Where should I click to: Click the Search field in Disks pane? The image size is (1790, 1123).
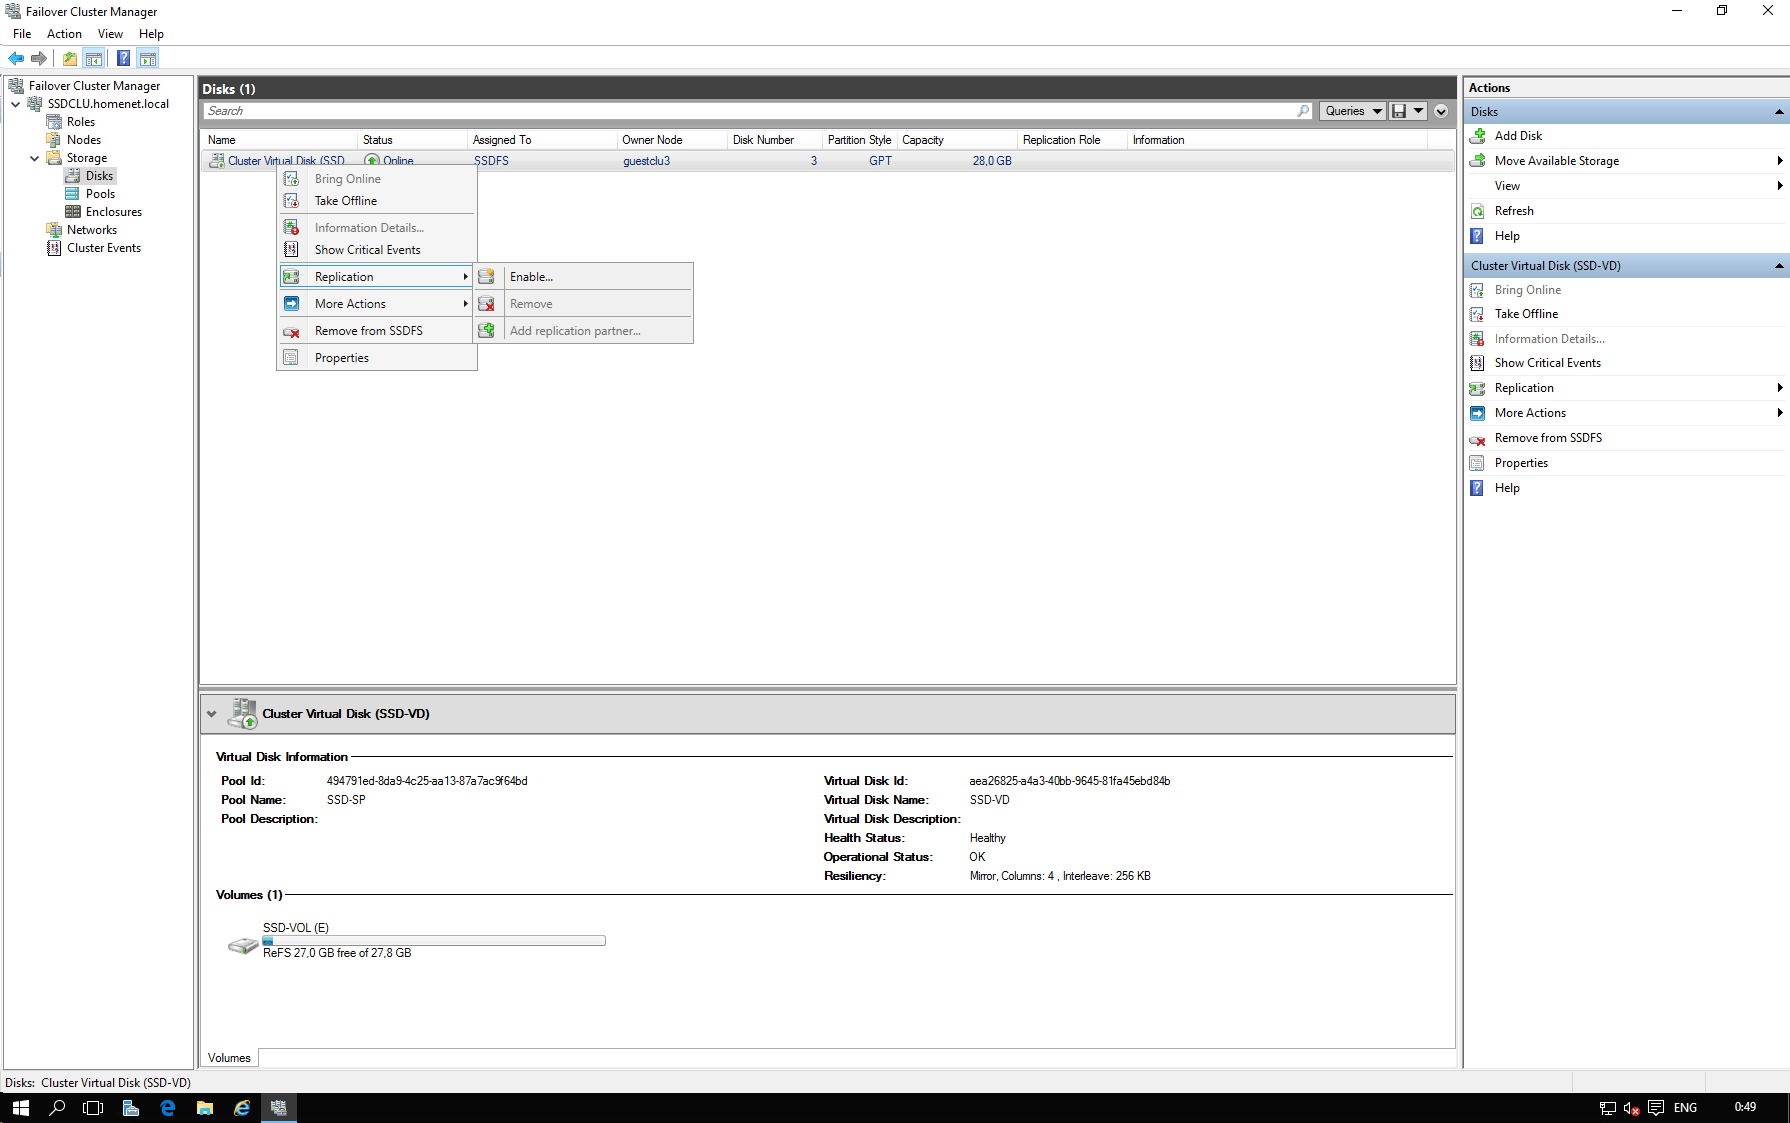(x=750, y=111)
